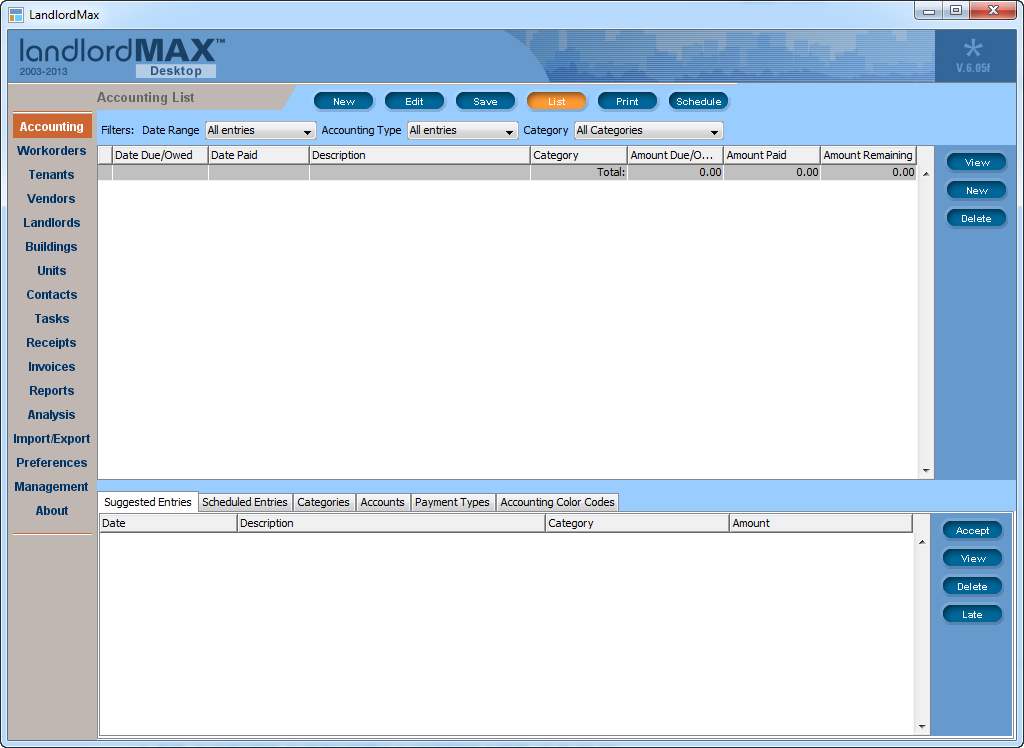Sort suggested entries by Amount header
The image size is (1024, 748).
821,523
